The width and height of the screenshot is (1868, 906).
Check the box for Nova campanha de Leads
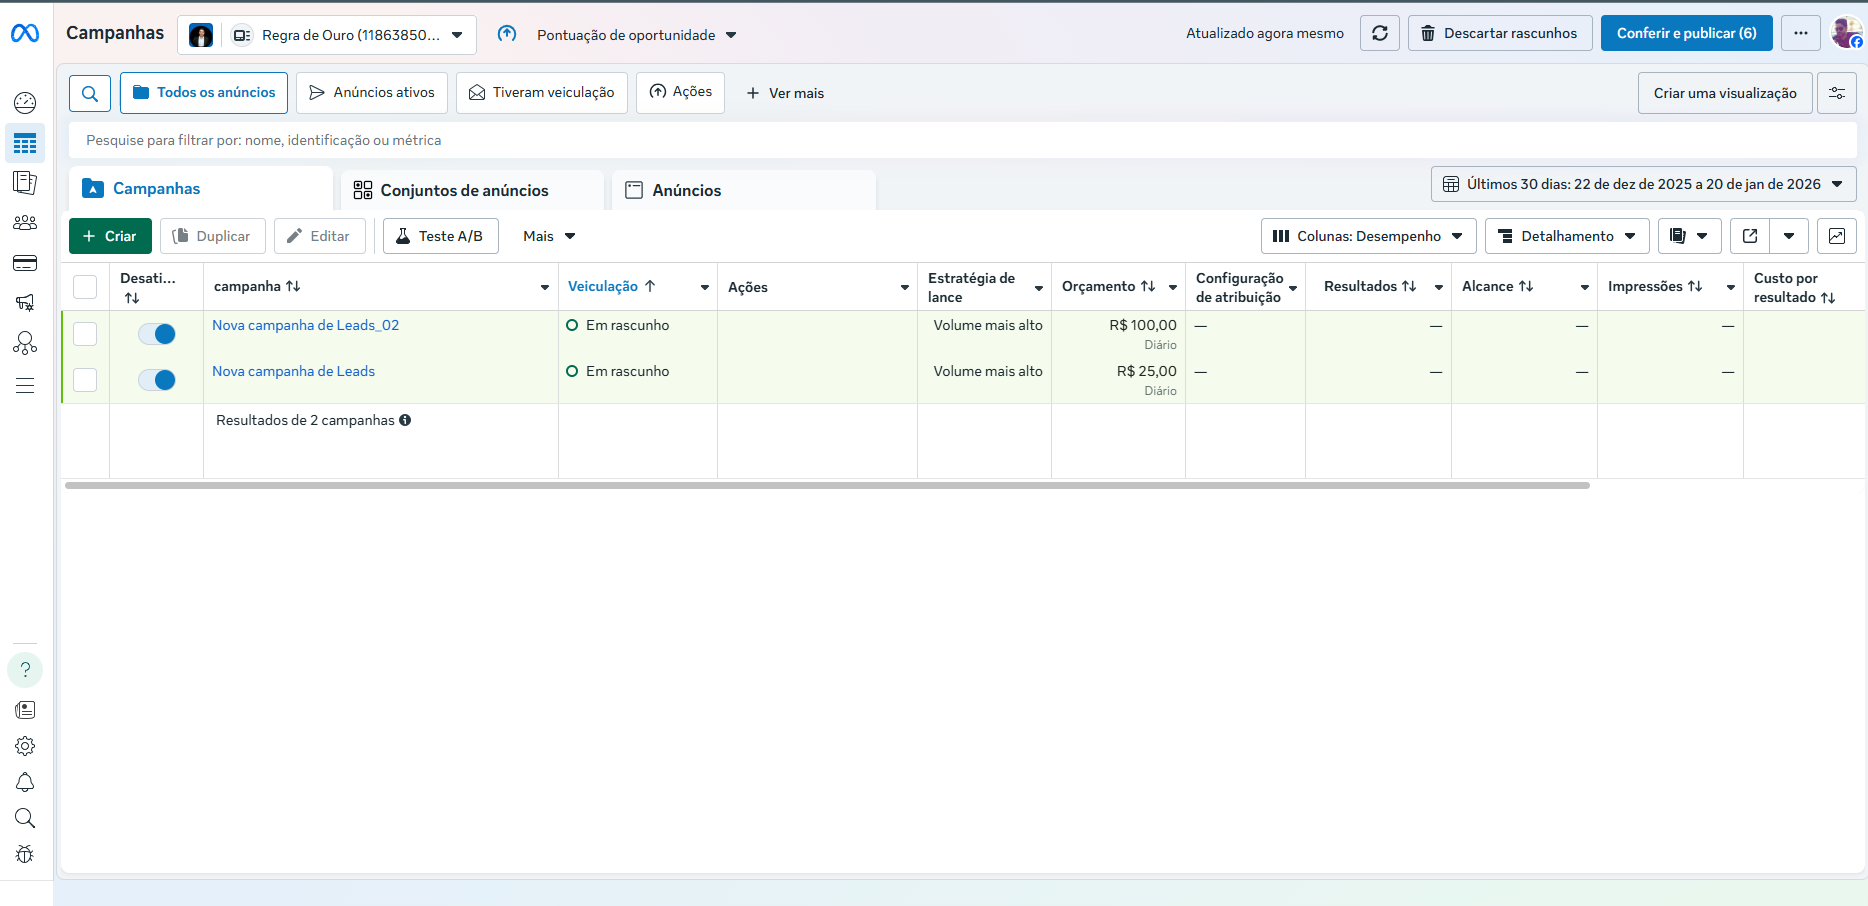[85, 380]
